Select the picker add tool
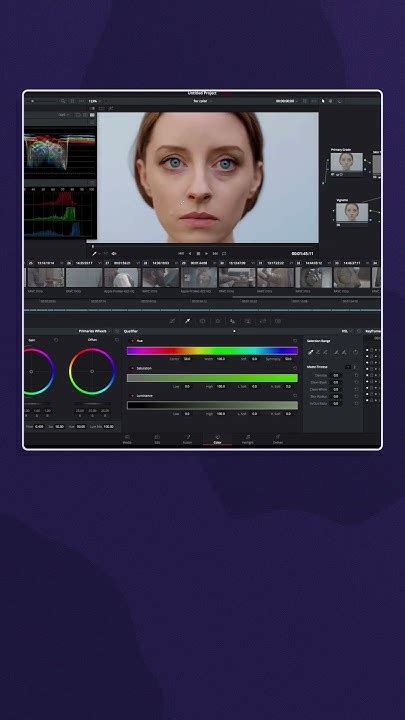This screenshot has width=405, height=720. click(325, 352)
